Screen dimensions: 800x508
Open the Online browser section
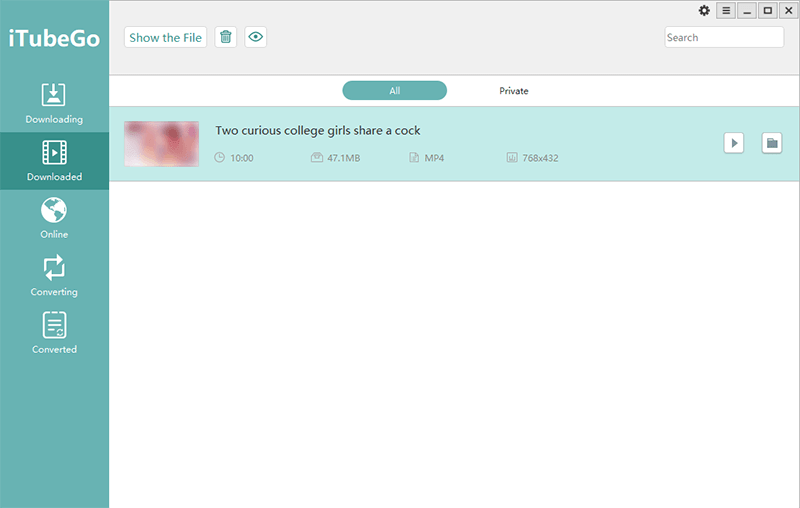(x=54, y=218)
